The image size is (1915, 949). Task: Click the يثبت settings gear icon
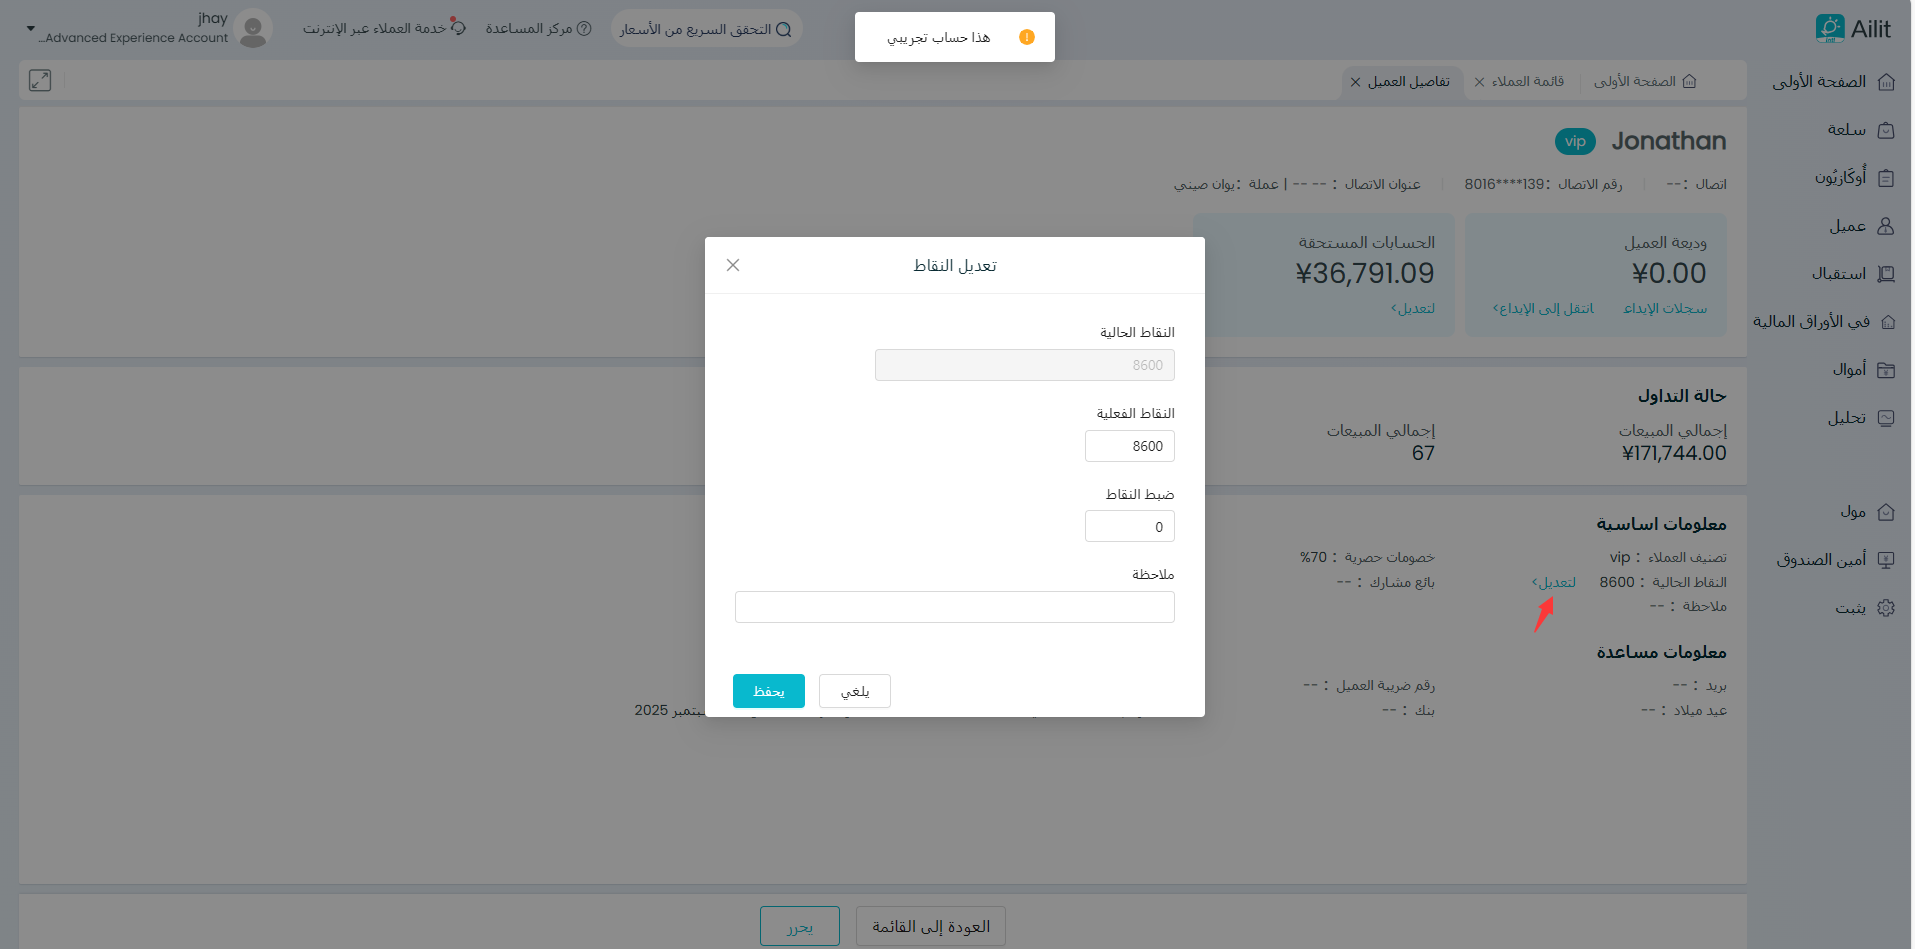[x=1886, y=608]
